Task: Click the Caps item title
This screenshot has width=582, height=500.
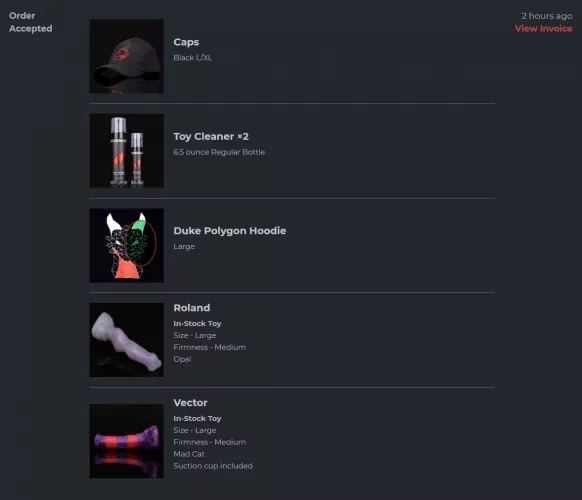Action: [186, 42]
